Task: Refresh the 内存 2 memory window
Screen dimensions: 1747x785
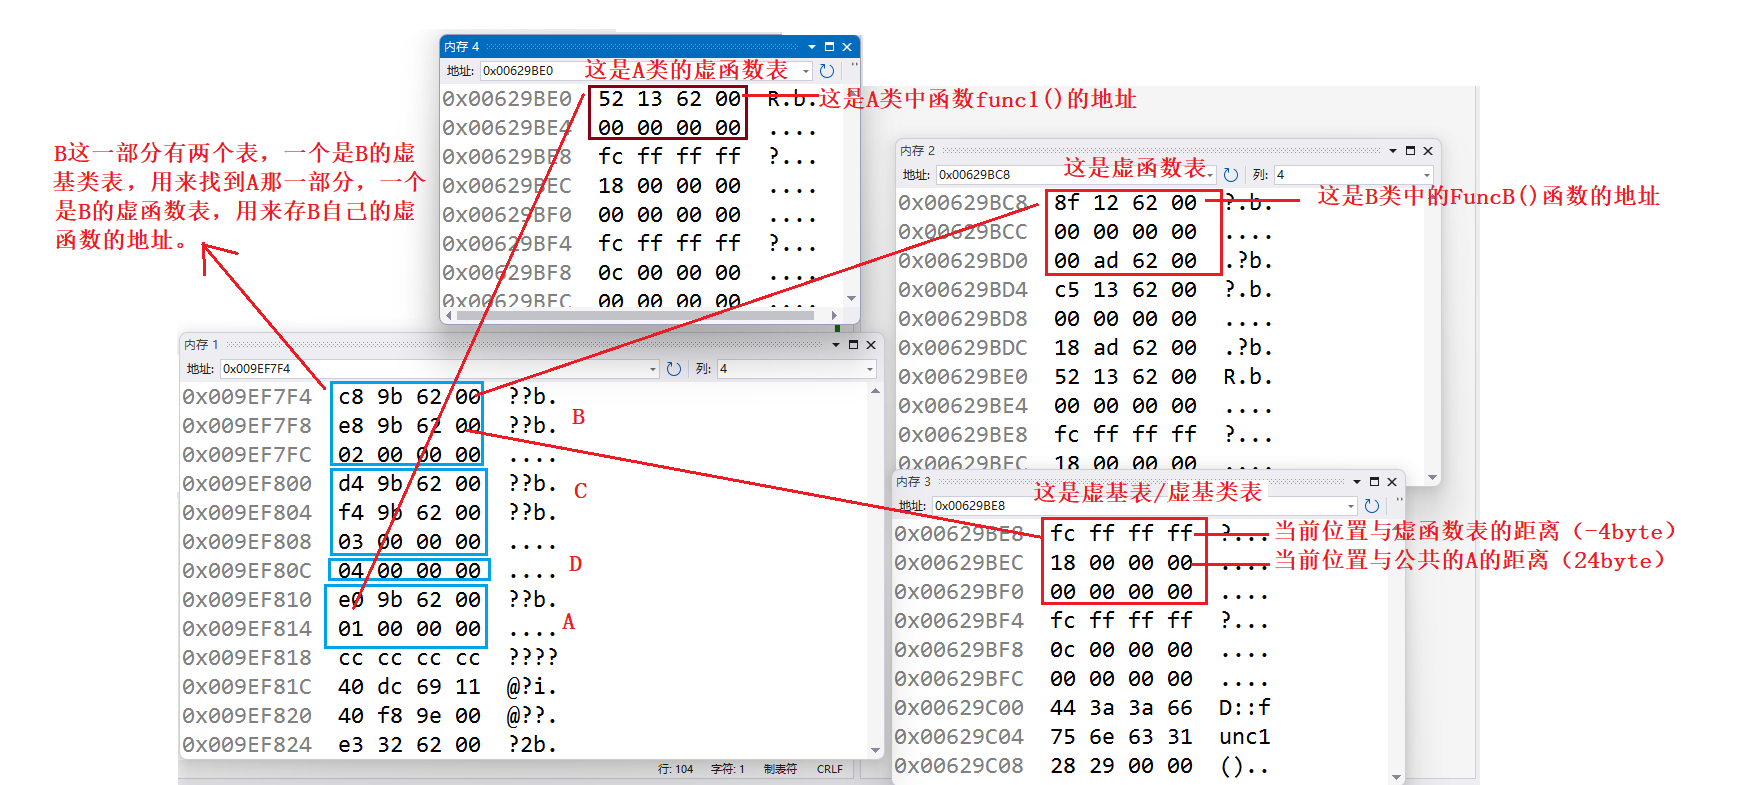Action: [x=1231, y=175]
